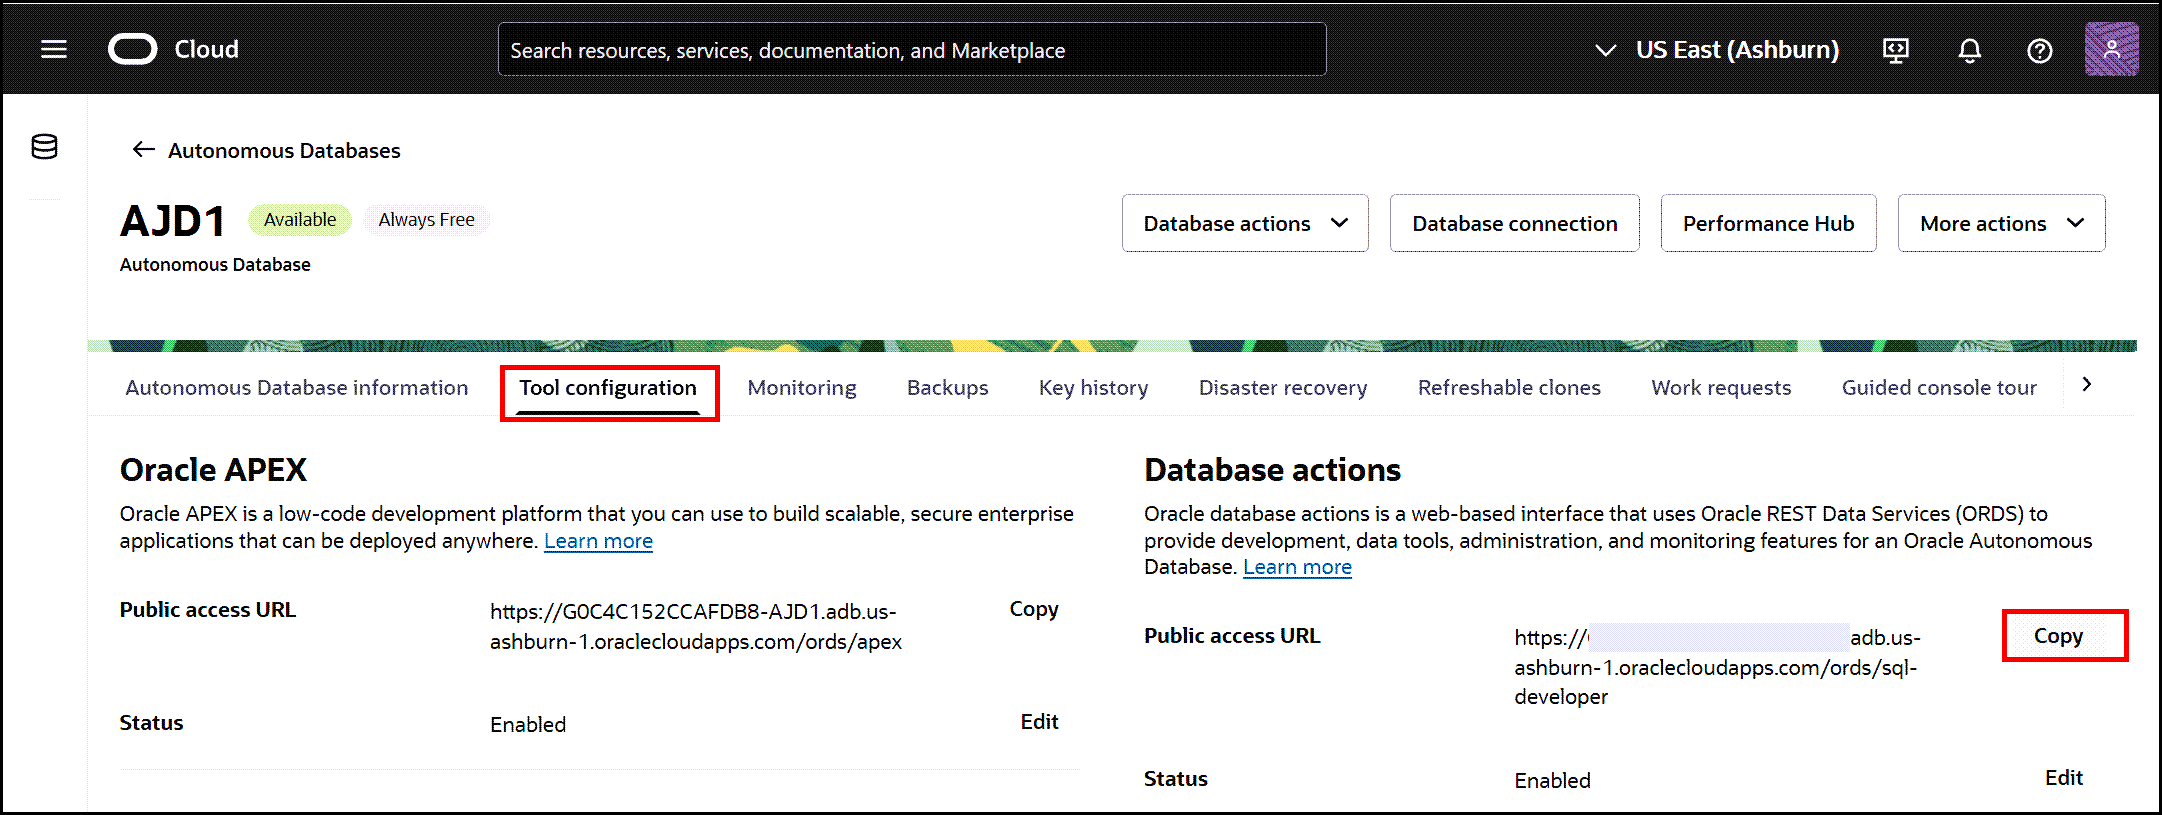
Task: Edit the Oracle APEX status
Action: [1039, 722]
